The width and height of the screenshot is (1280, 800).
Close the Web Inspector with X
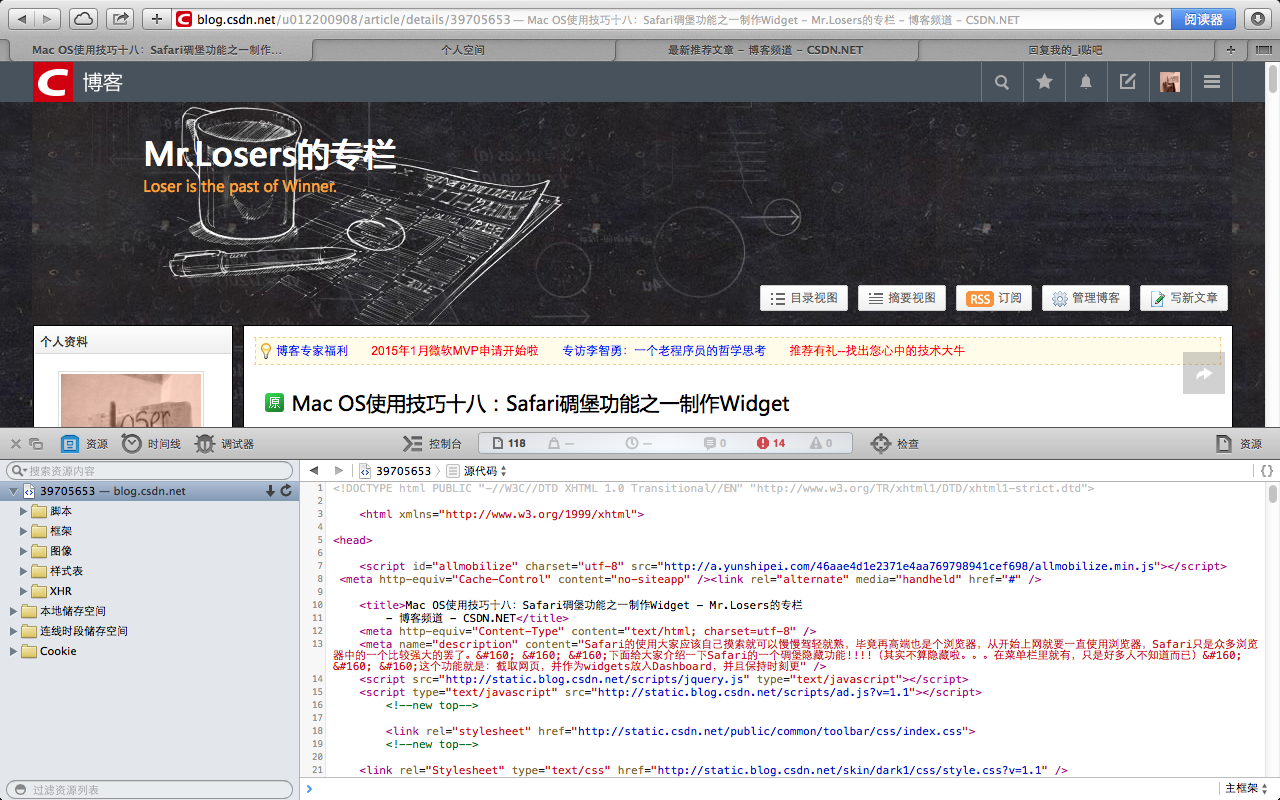(15, 443)
